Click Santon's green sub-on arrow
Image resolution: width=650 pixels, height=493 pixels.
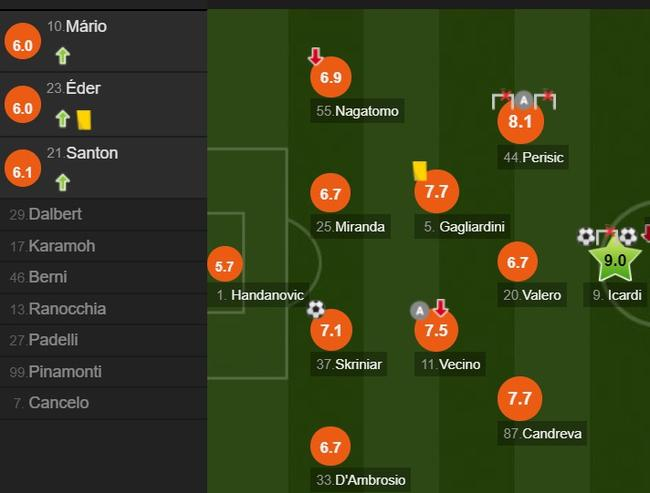click(62, 182)
